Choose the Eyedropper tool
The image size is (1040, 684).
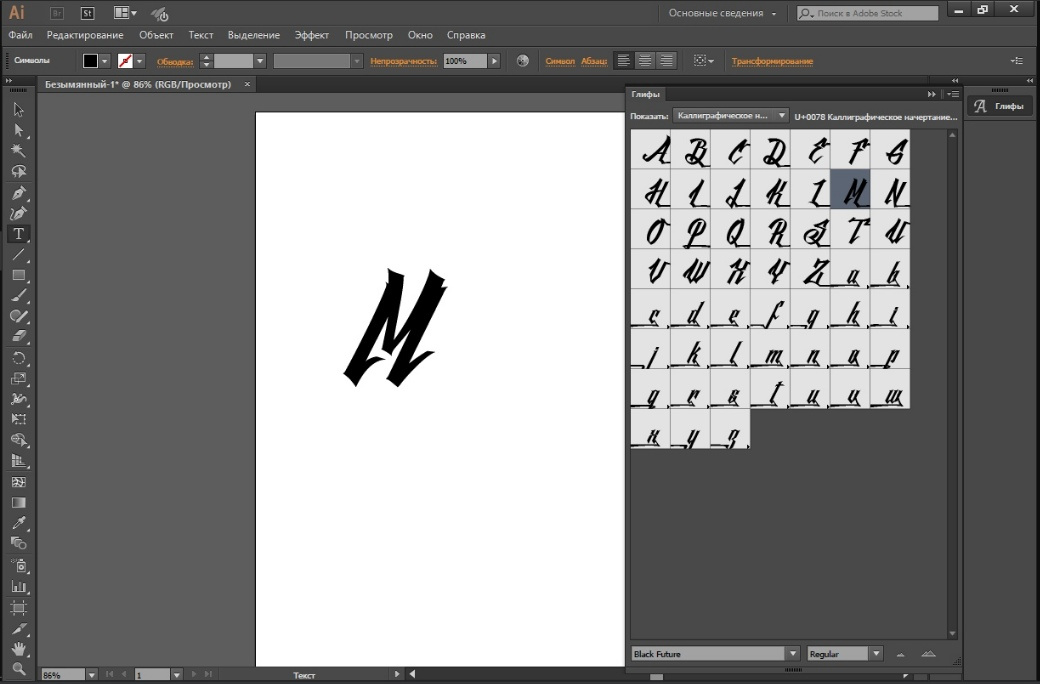[x=18, y=523]
